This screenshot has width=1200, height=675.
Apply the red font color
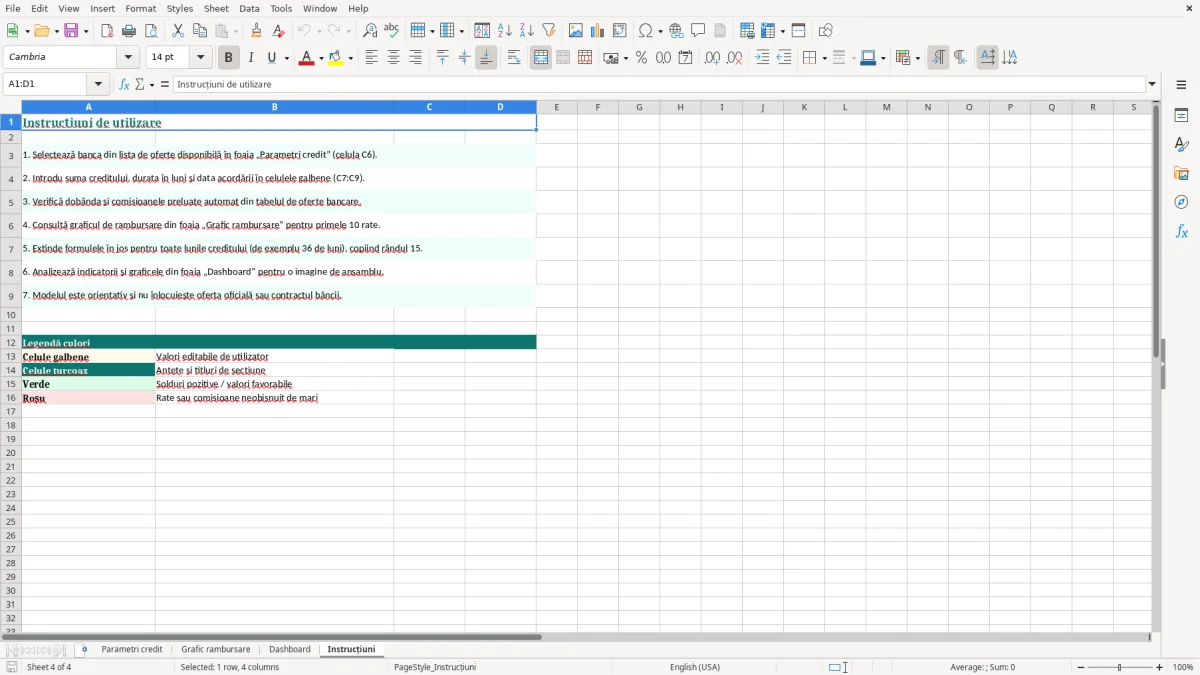tap(307, 58)
